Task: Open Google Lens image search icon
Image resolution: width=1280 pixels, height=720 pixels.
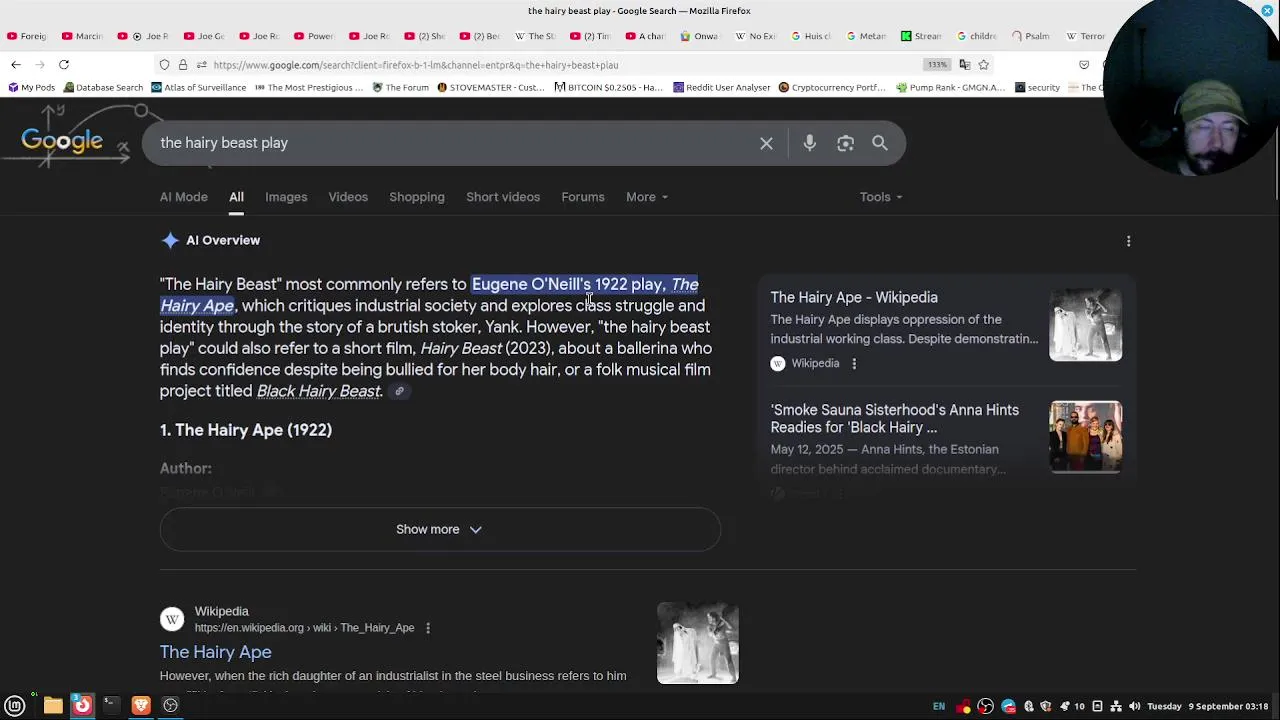Action: coord(846,143)
